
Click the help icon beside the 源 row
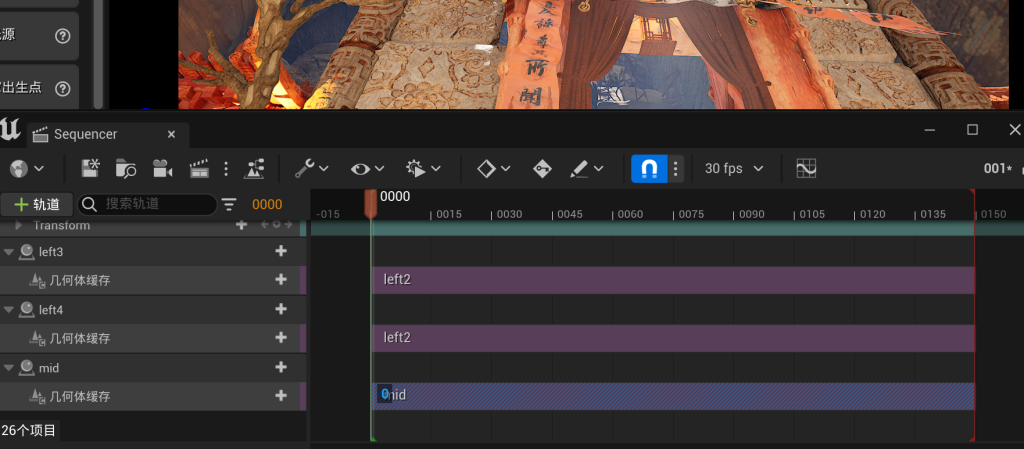[x=62, y=36]
